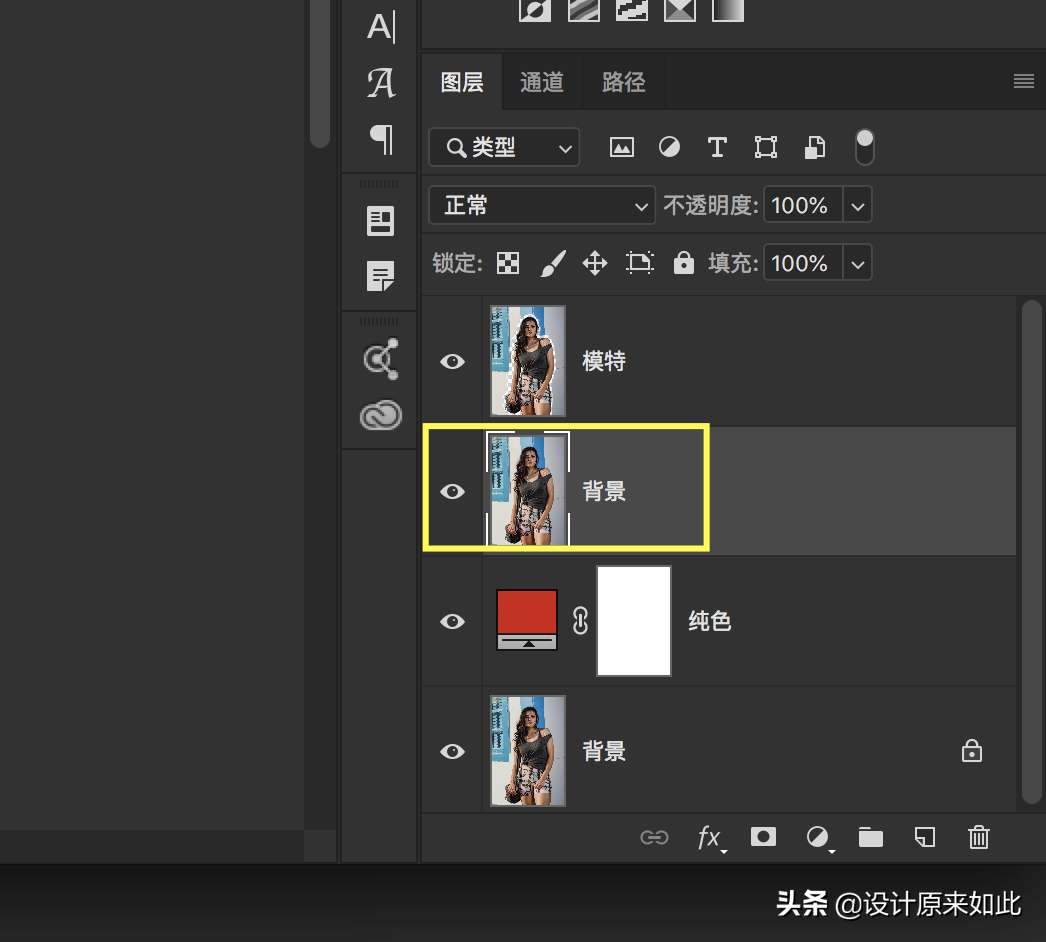The image size is (1046, 942).
Task: Open the Layers panel menu
Action: (1024, 81)
